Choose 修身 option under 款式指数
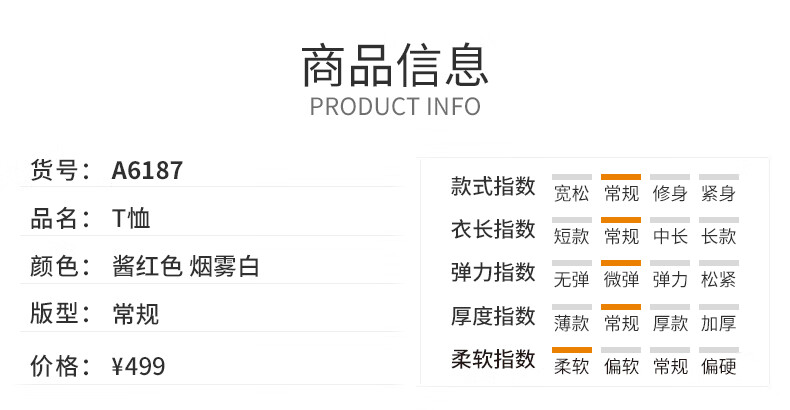This screenshot has width=790, height=410. tap(670, 193)
